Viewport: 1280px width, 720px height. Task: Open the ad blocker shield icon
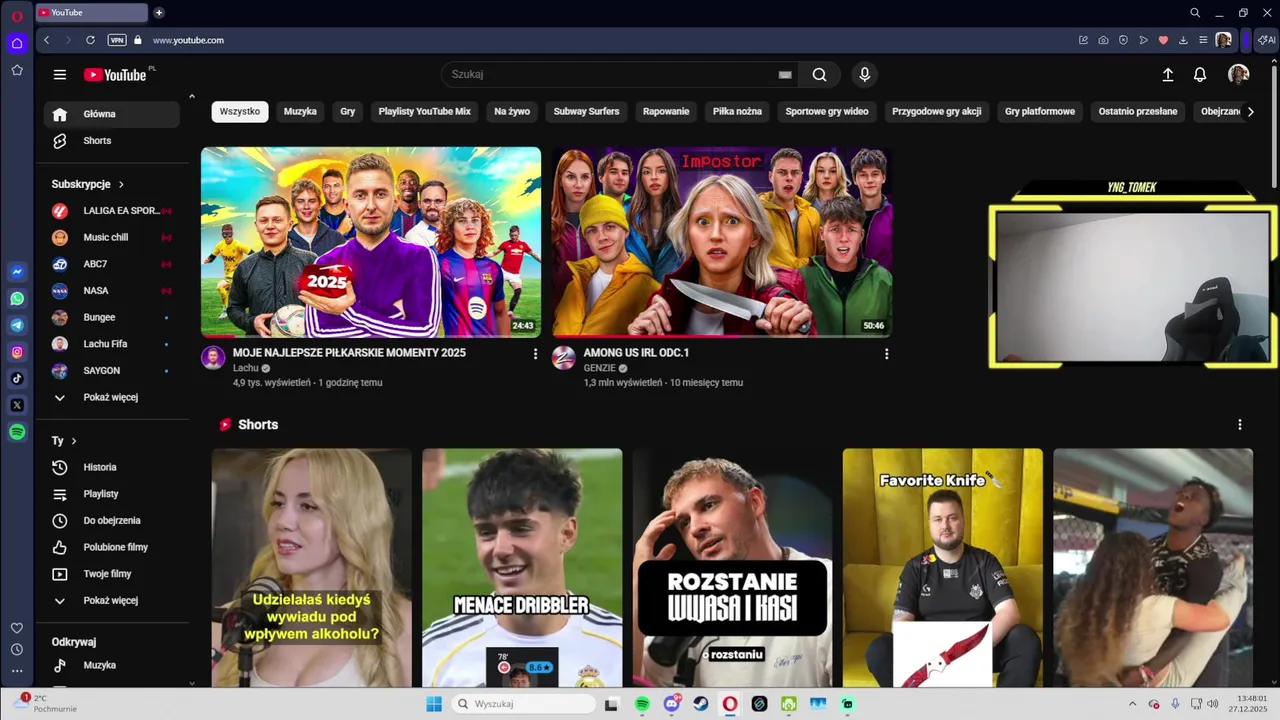1123,40
